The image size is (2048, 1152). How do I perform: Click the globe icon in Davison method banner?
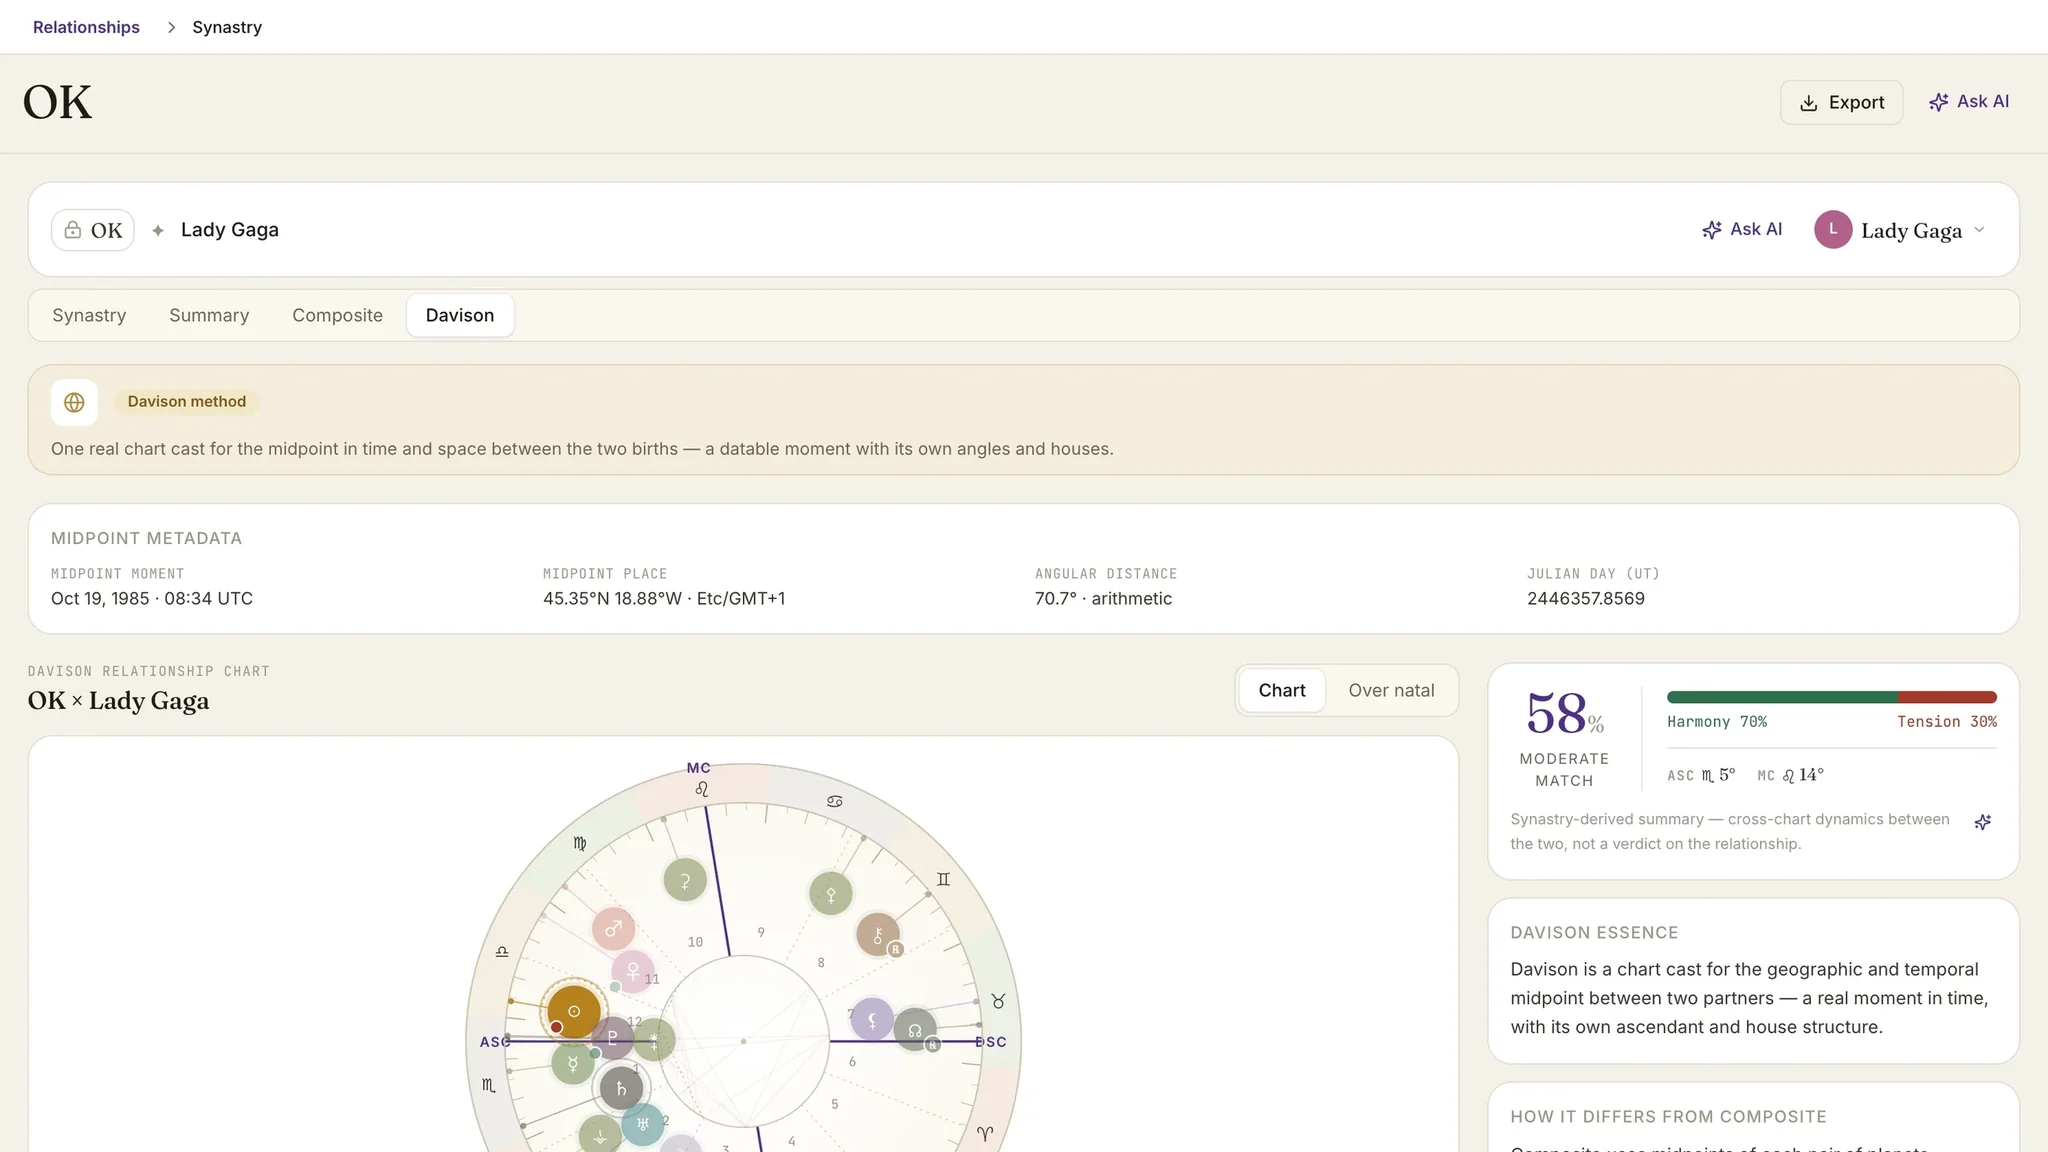tap(74, 402)
